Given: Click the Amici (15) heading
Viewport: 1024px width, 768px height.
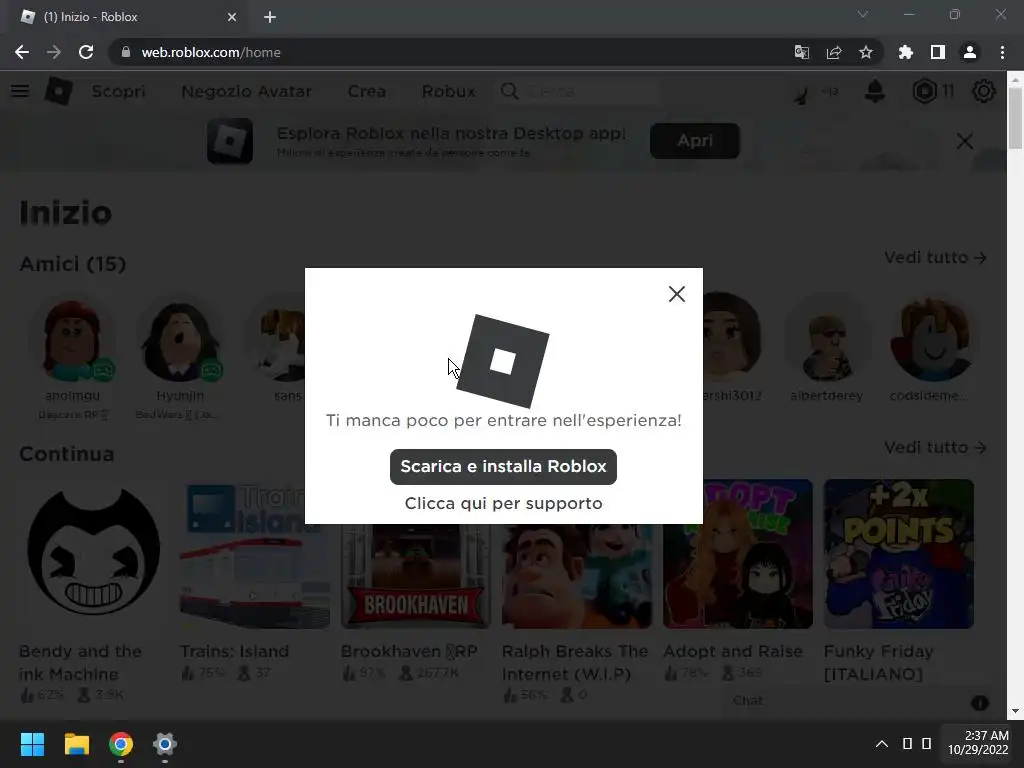Looking at the screenshot, I should [72, 264].
